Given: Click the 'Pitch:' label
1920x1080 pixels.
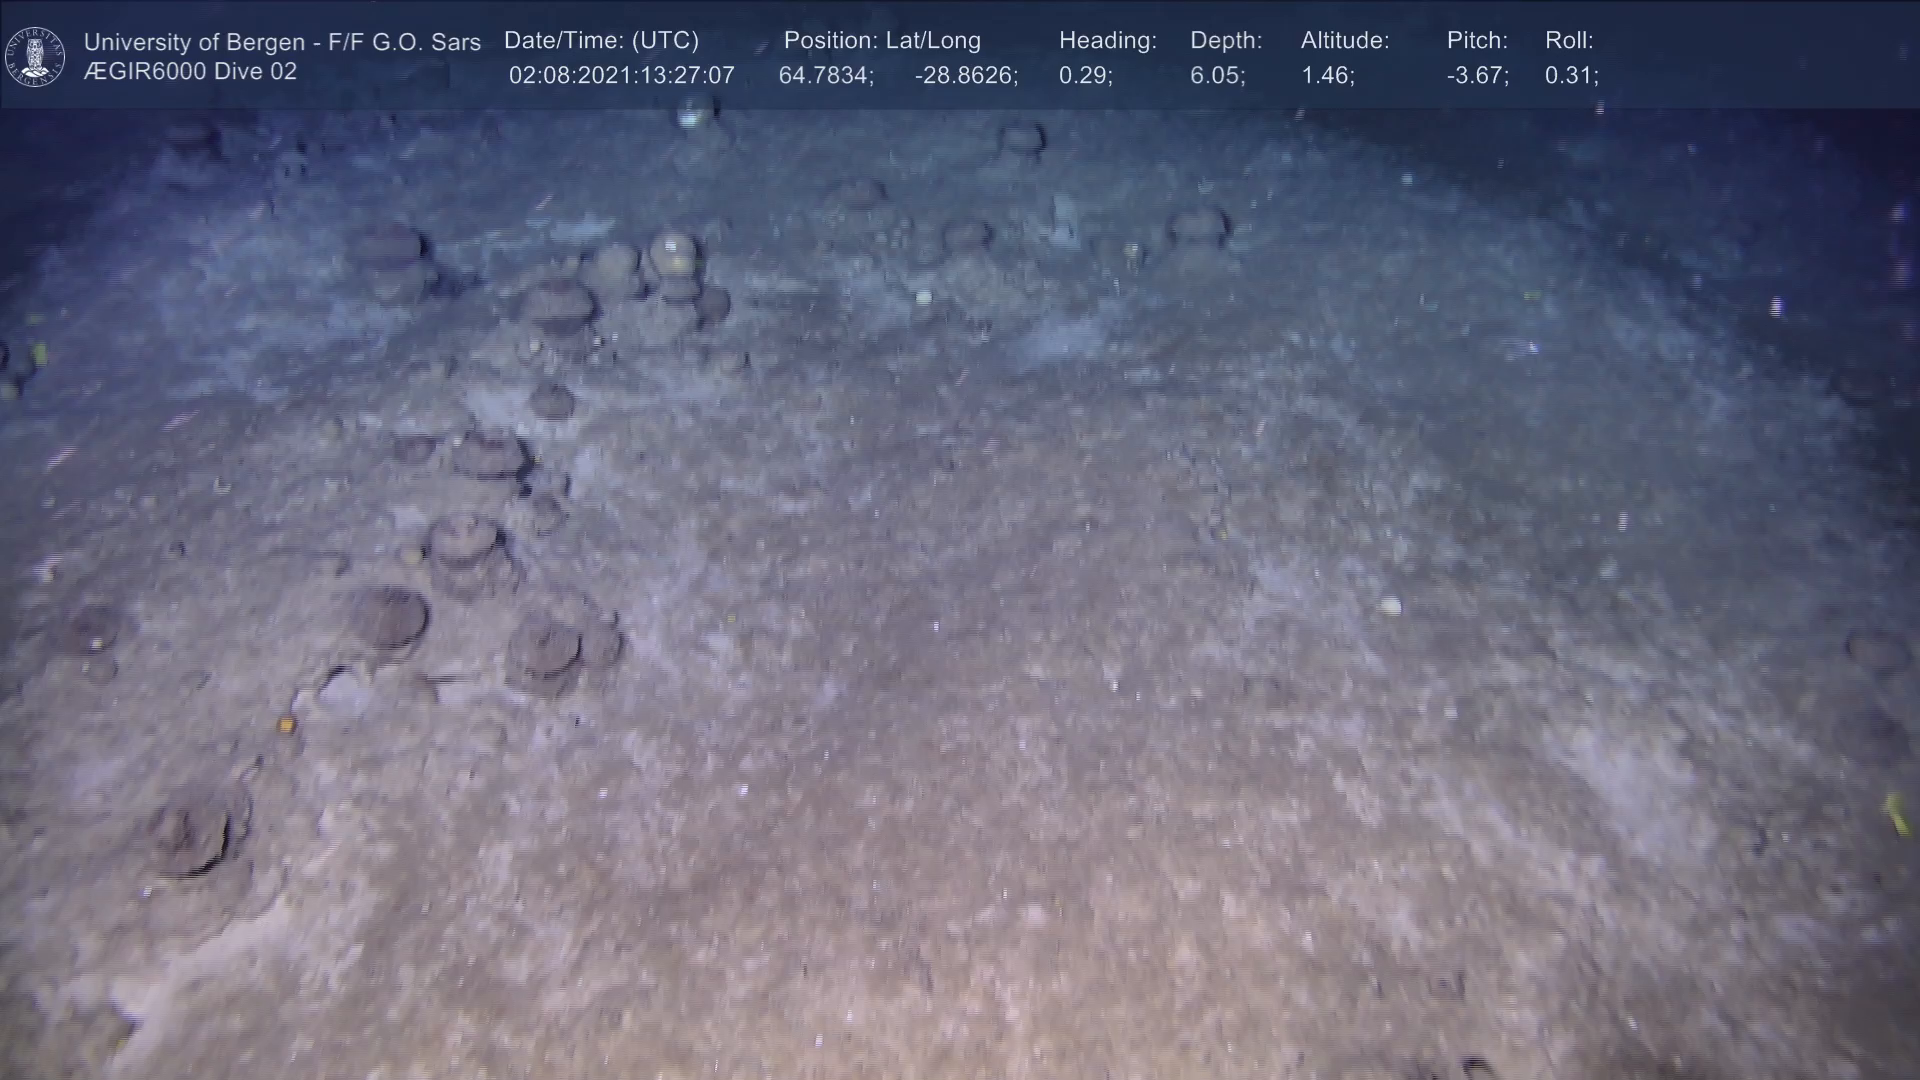Looking at the screenshot, I should (1477, 41).
